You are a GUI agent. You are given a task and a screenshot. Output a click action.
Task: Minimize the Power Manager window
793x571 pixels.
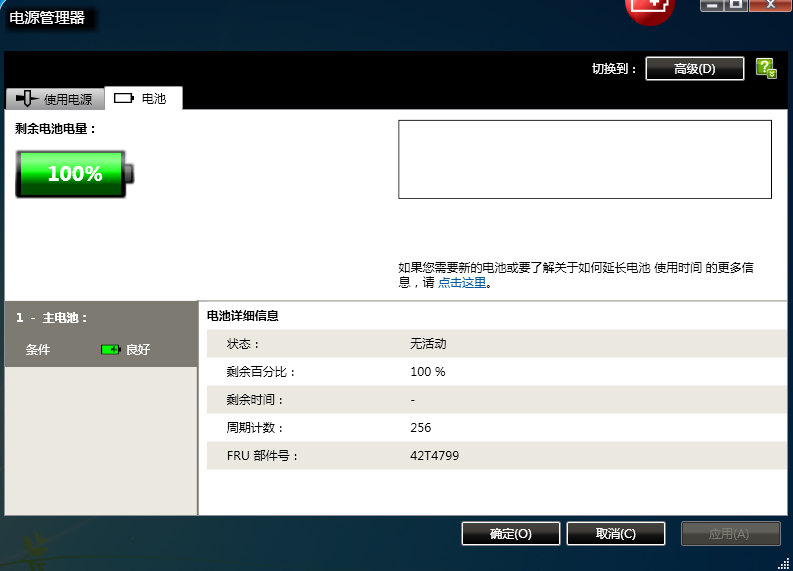(712, 5)
